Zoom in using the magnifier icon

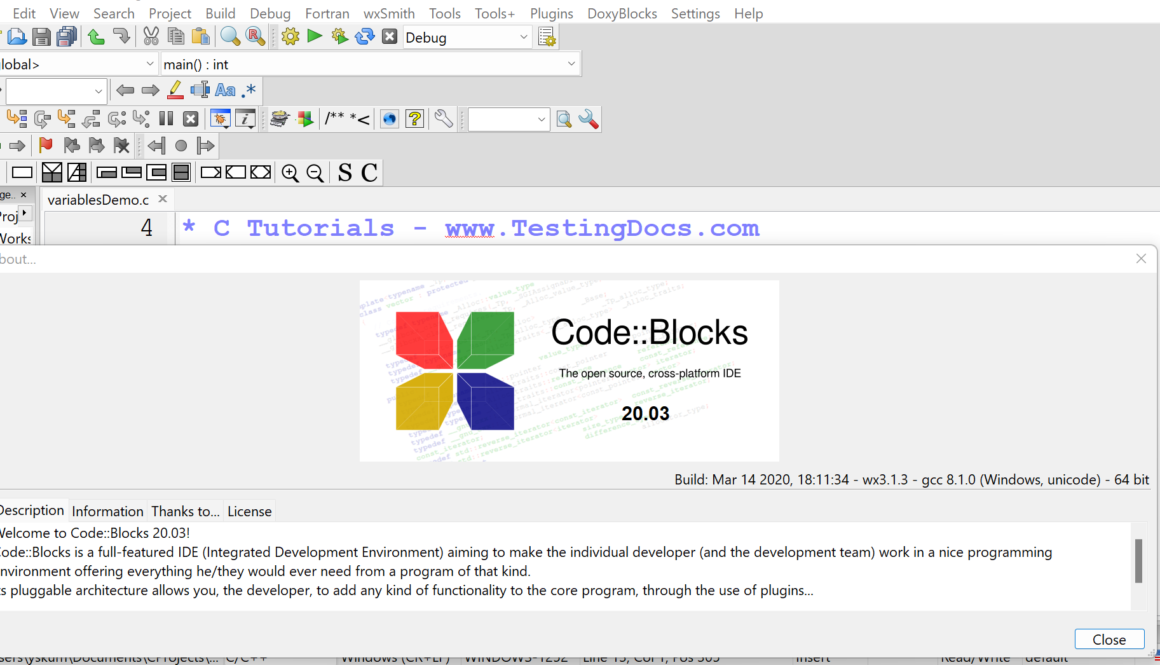click(290, 172)
